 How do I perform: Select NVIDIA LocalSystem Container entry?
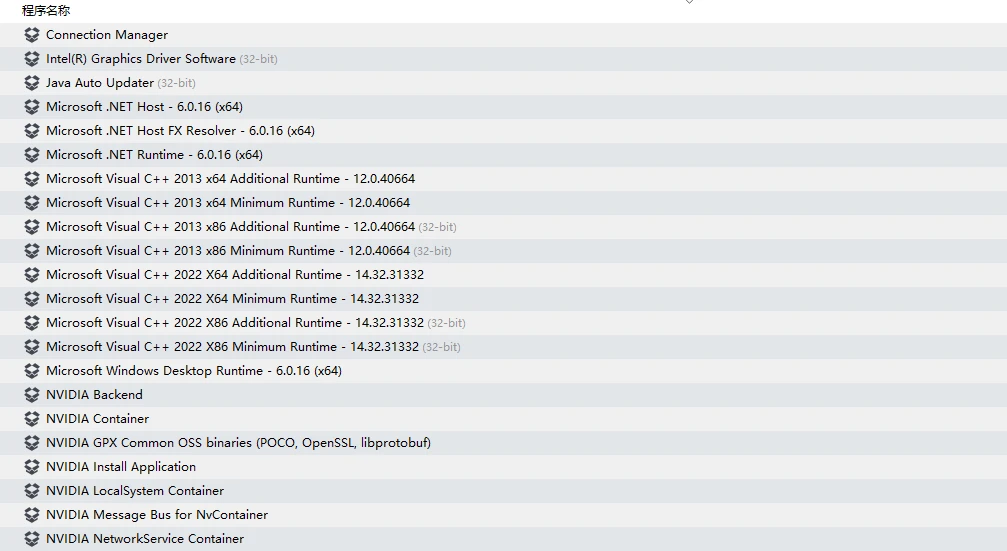pyautogui.click(x=504, y=491)
